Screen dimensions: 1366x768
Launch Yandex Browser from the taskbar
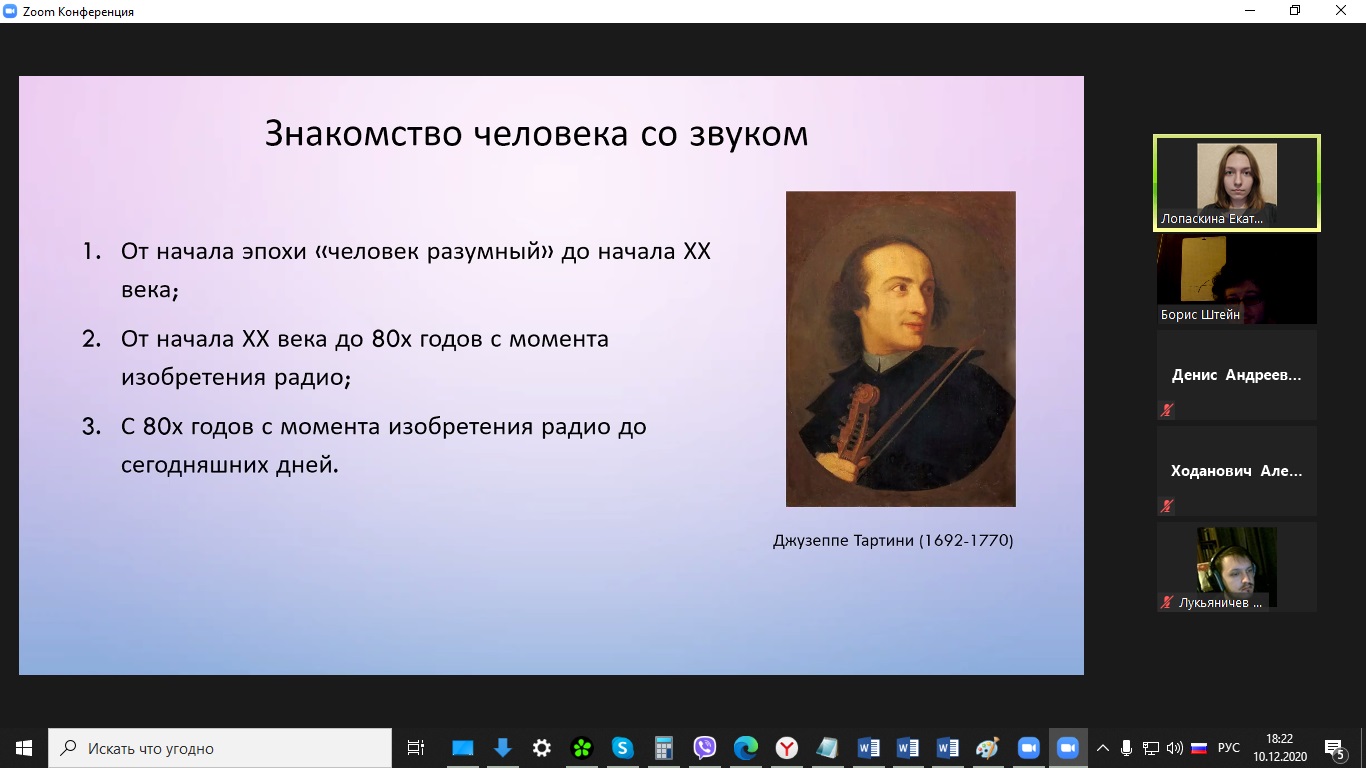(x=787, y=748)
